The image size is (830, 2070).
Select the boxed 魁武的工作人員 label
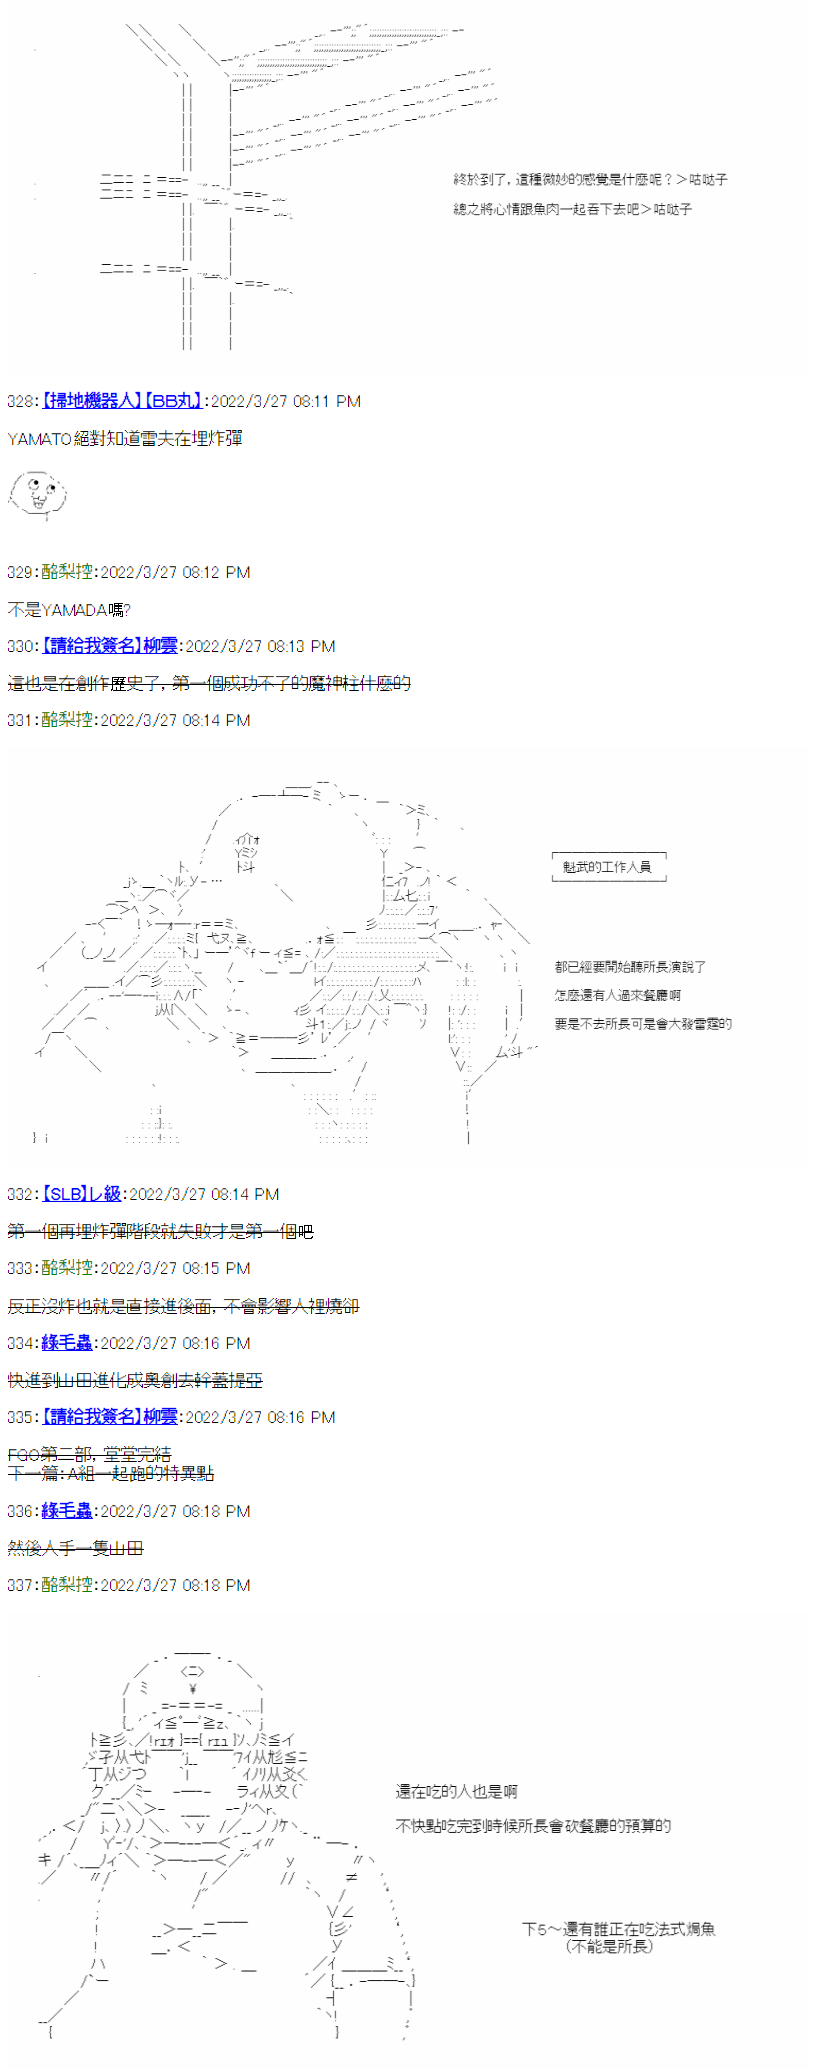pyautogui.click(x=608, y=867)
